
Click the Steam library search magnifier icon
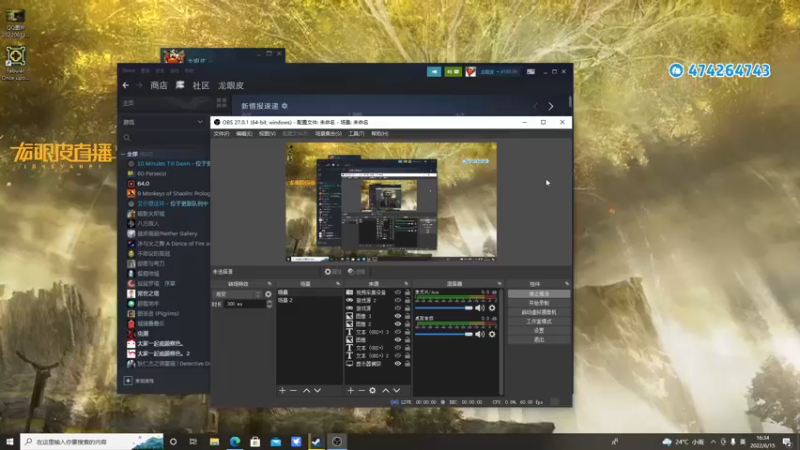(127, 137)
